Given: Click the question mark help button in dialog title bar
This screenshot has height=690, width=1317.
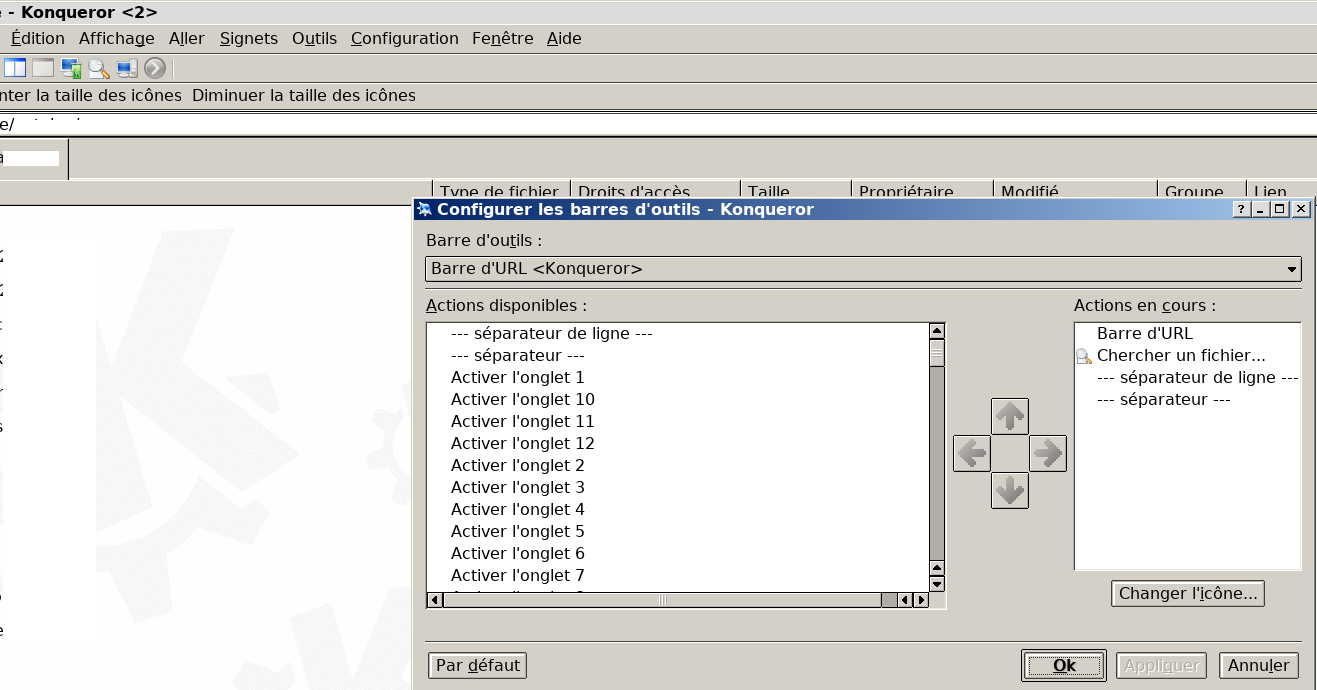Looking at the screenshot, I should click(1241, 209).
